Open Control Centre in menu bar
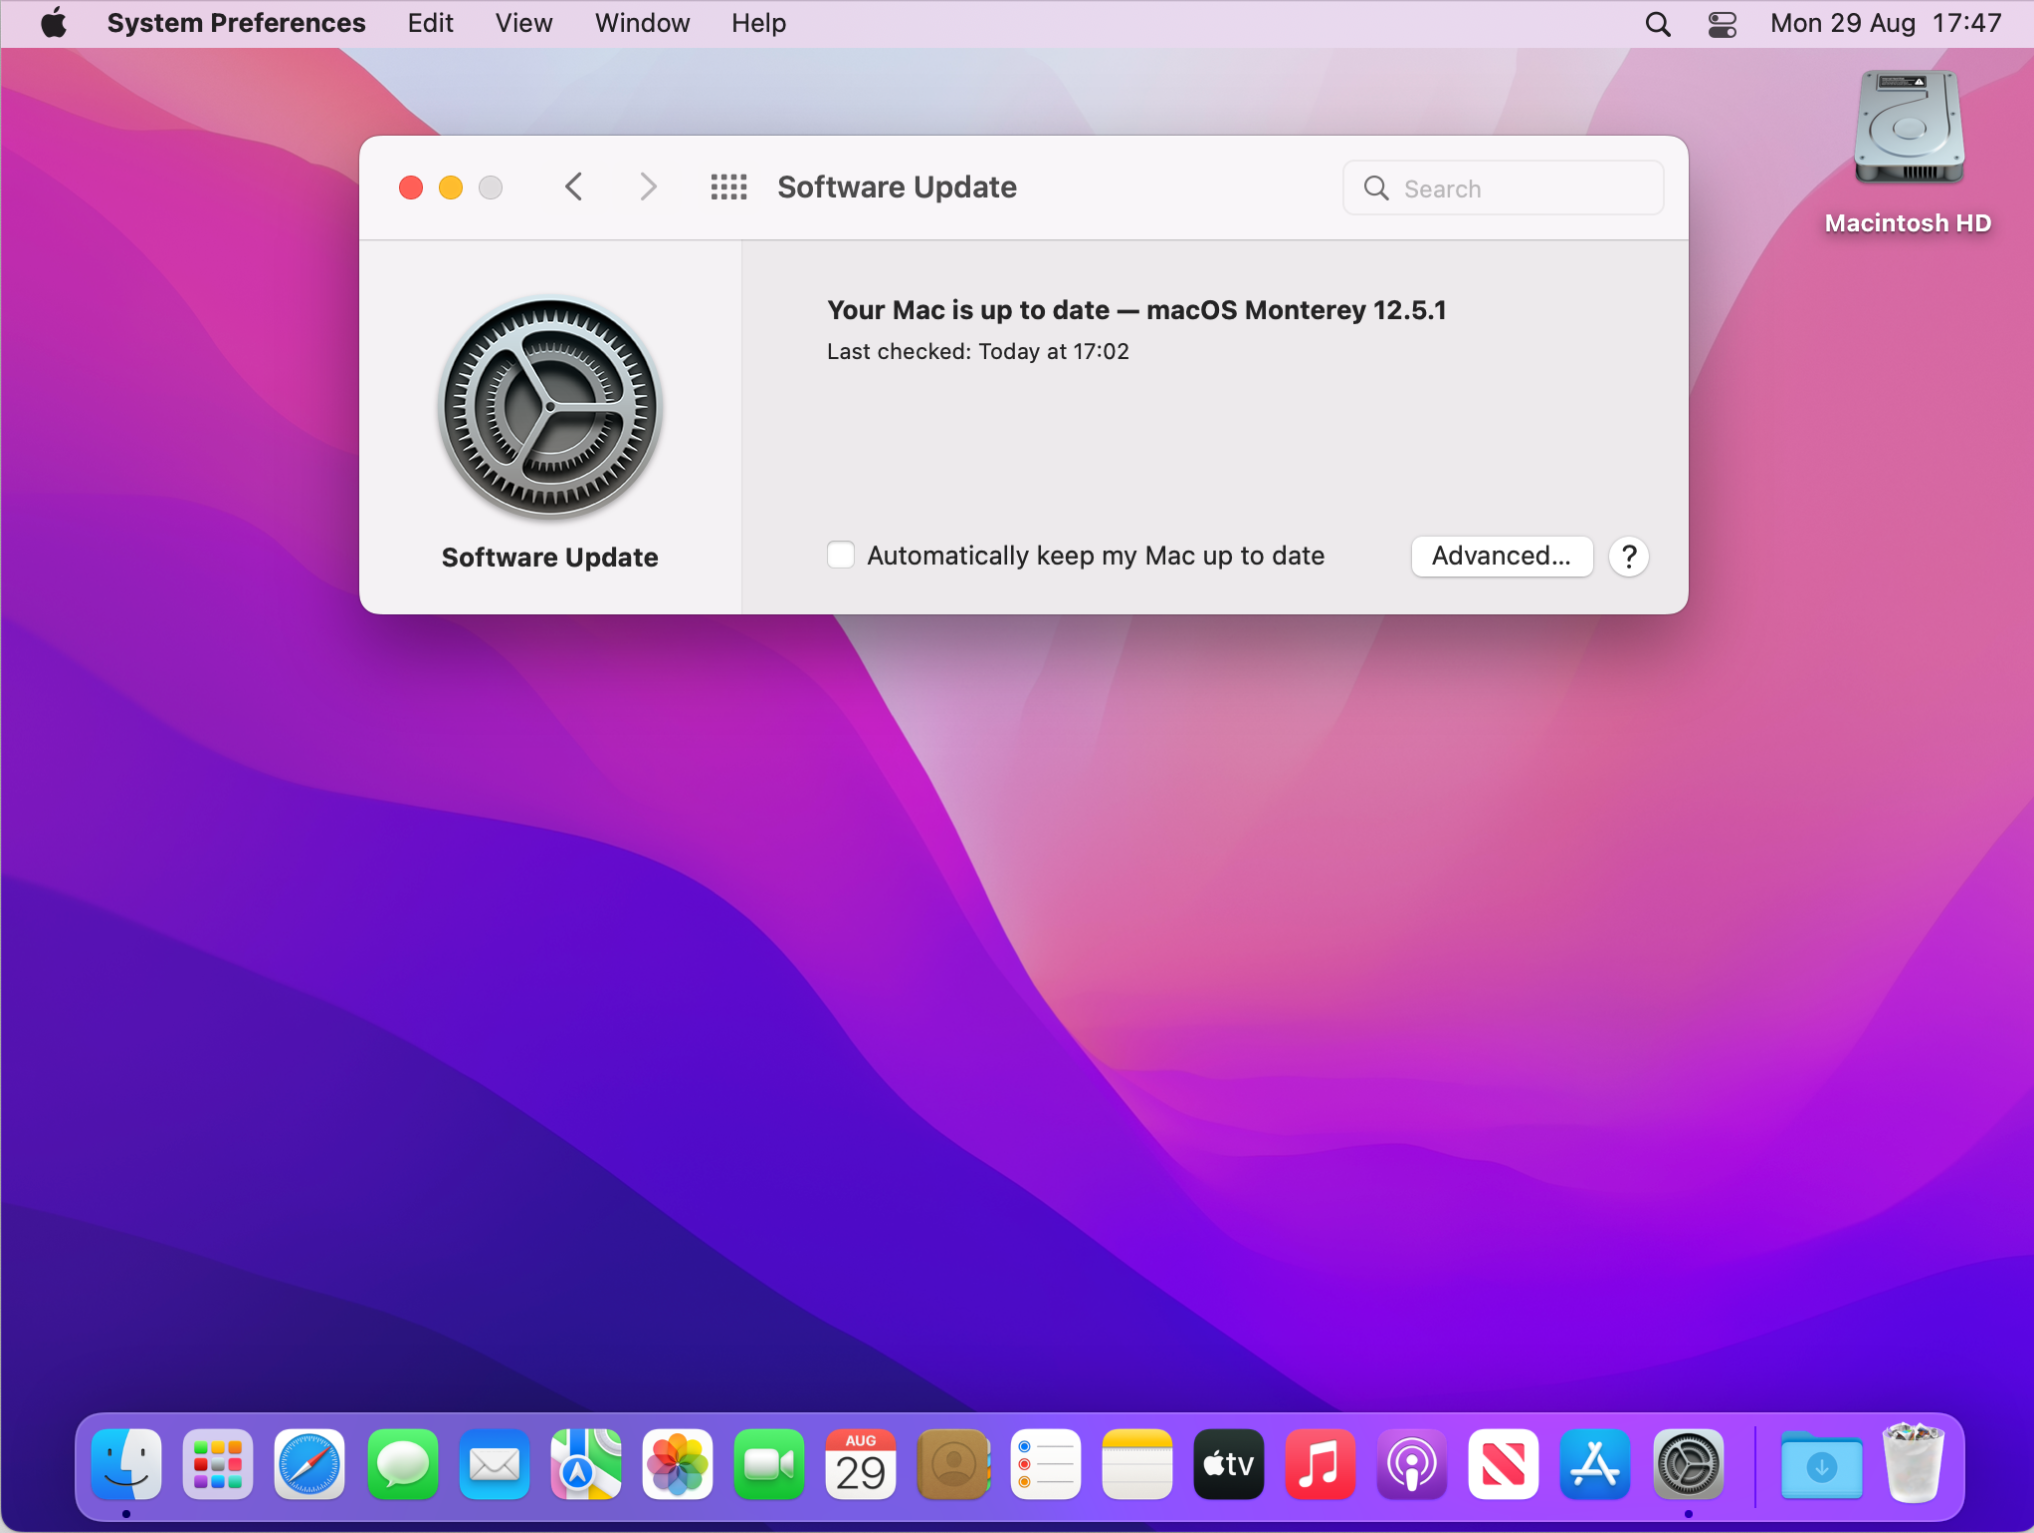 pyautogui.click(x=1723, y=24)
